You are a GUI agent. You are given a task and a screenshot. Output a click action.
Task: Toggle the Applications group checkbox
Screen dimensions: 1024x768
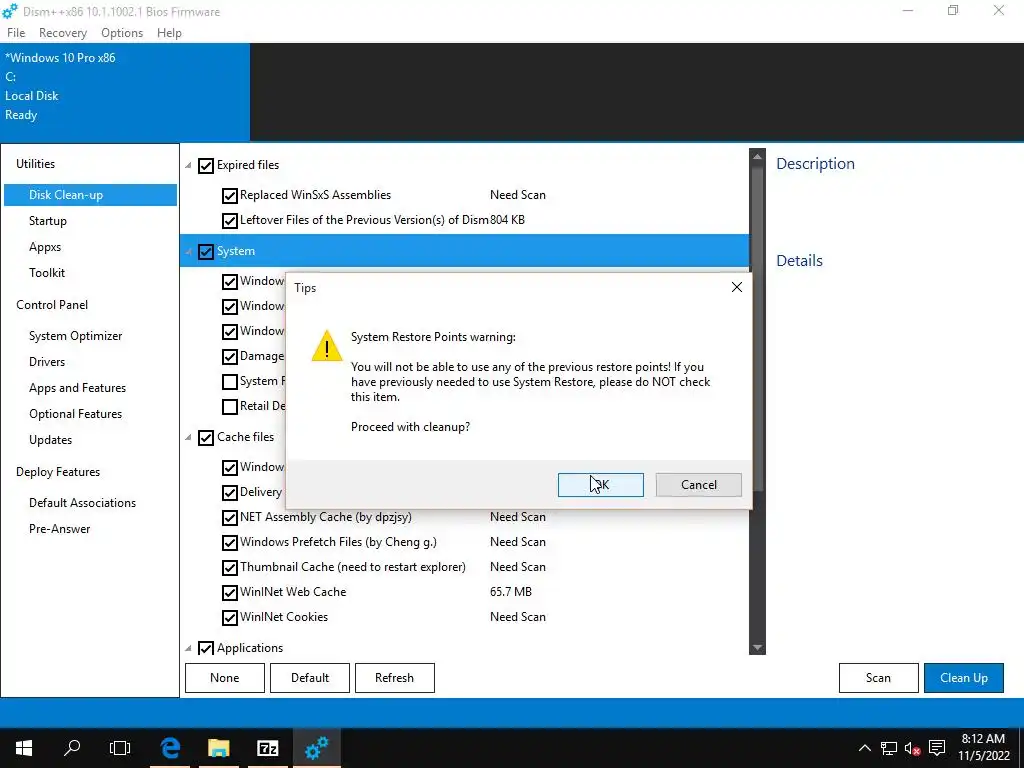pyautogui.click(x=206, y=648)
